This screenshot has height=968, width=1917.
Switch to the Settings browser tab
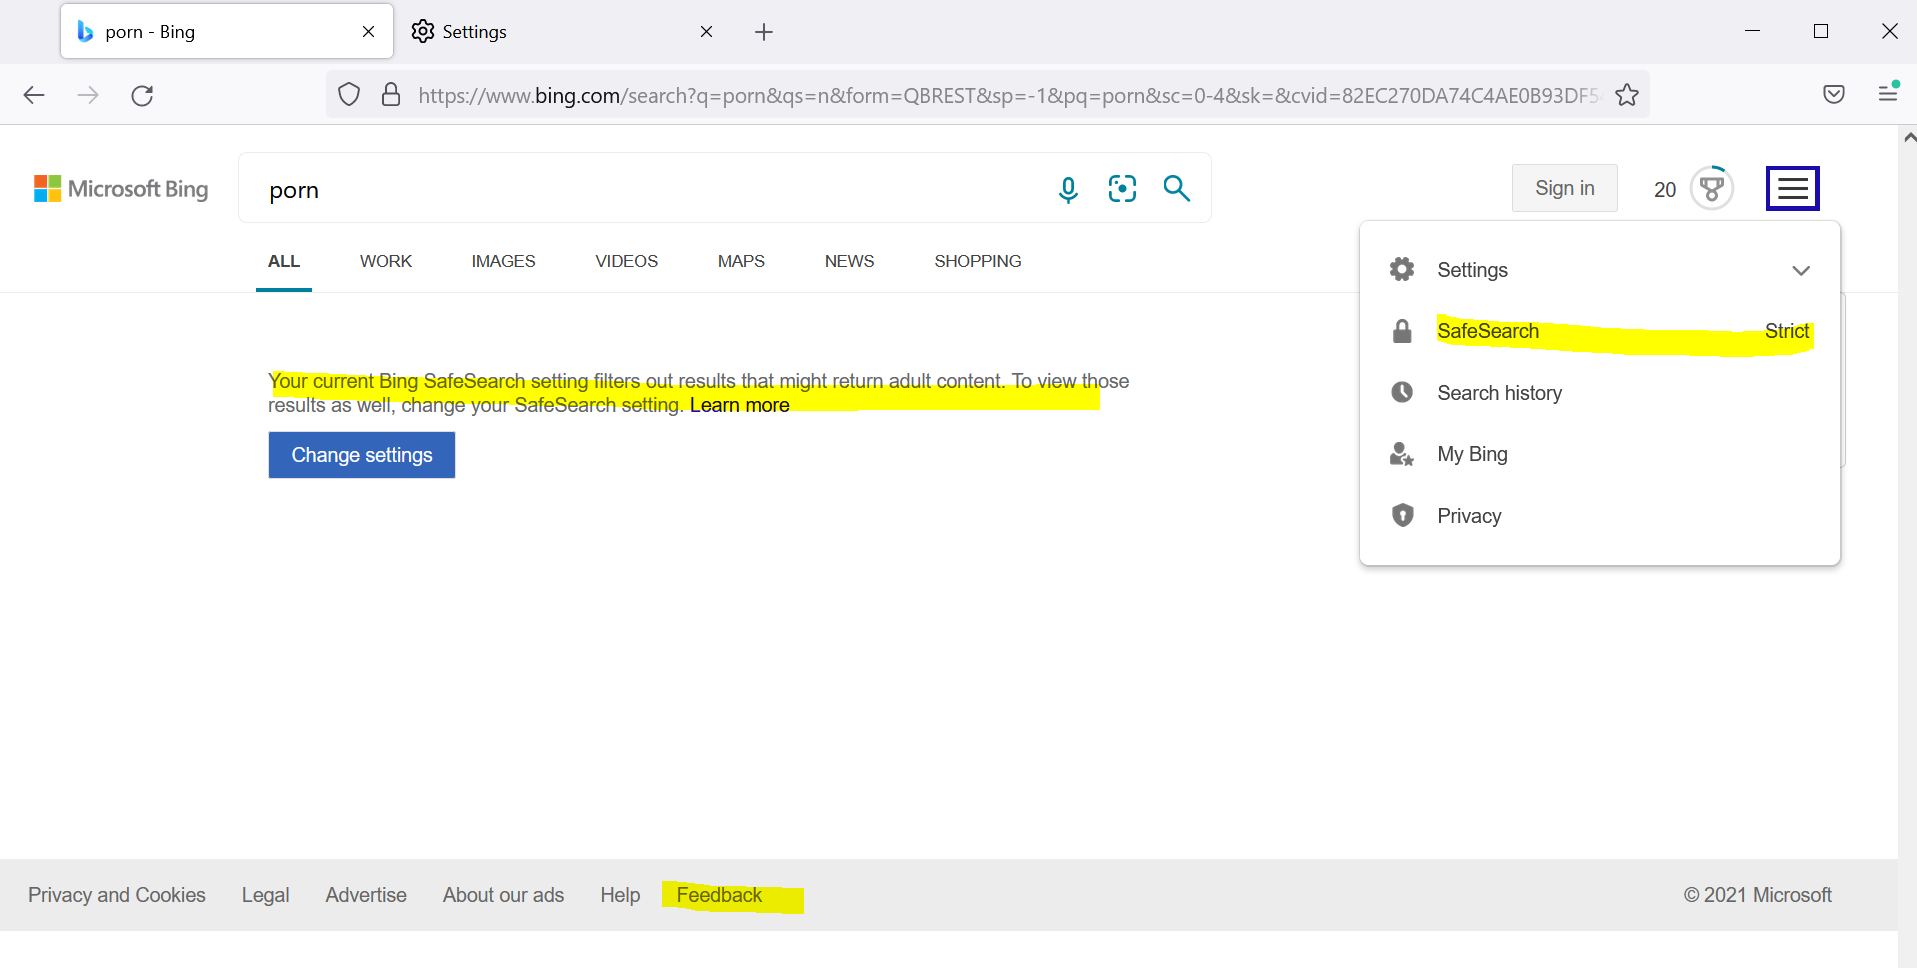click(475, 31)
